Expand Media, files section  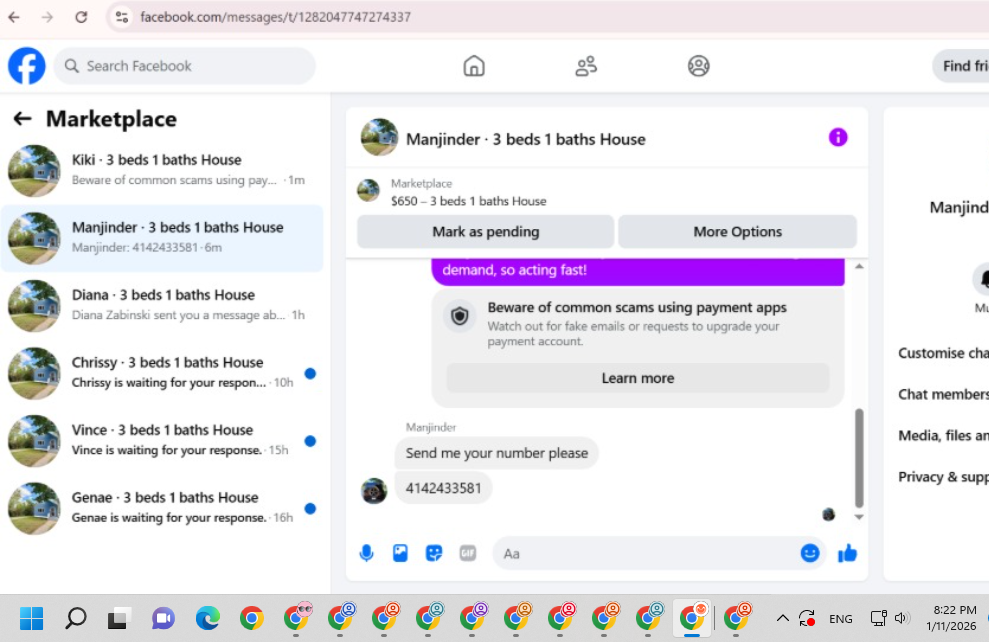coord(942,435)
